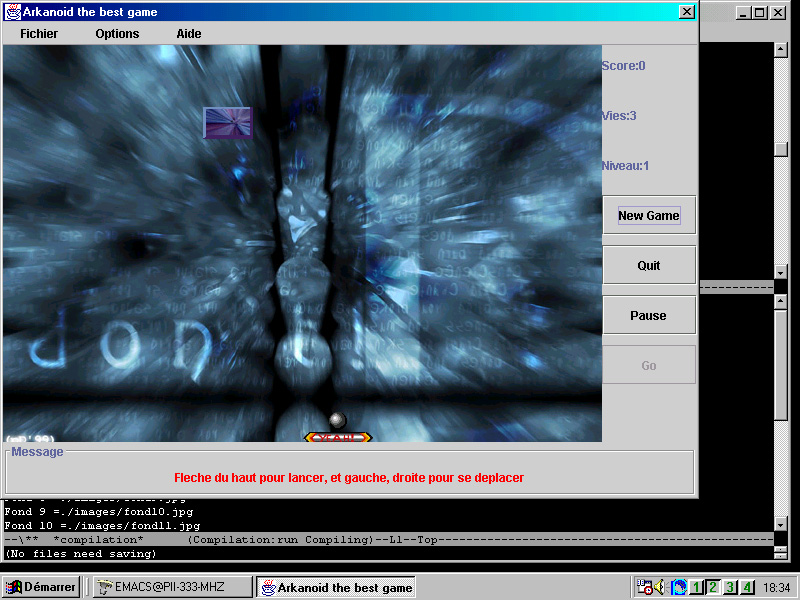800x600 pixels.
Task: Open the Fichier menu
Action: [x=39, y=34]
